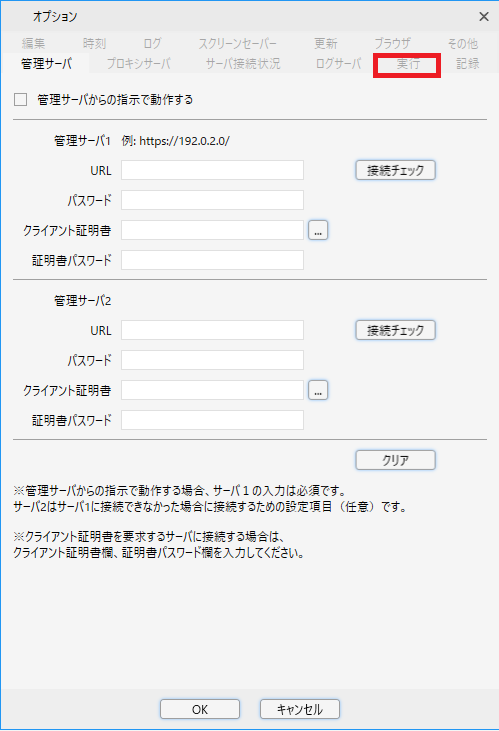Browse for 管理サーバ2 client certificate
Viewport: 499px width, 731px height.
(318, 390)
